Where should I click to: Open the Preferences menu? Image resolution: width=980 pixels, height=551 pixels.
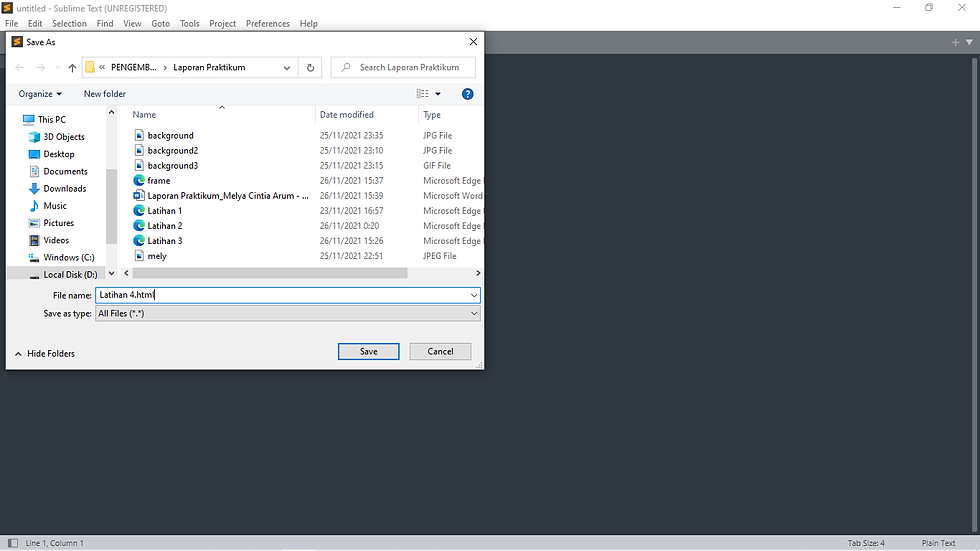268,24
